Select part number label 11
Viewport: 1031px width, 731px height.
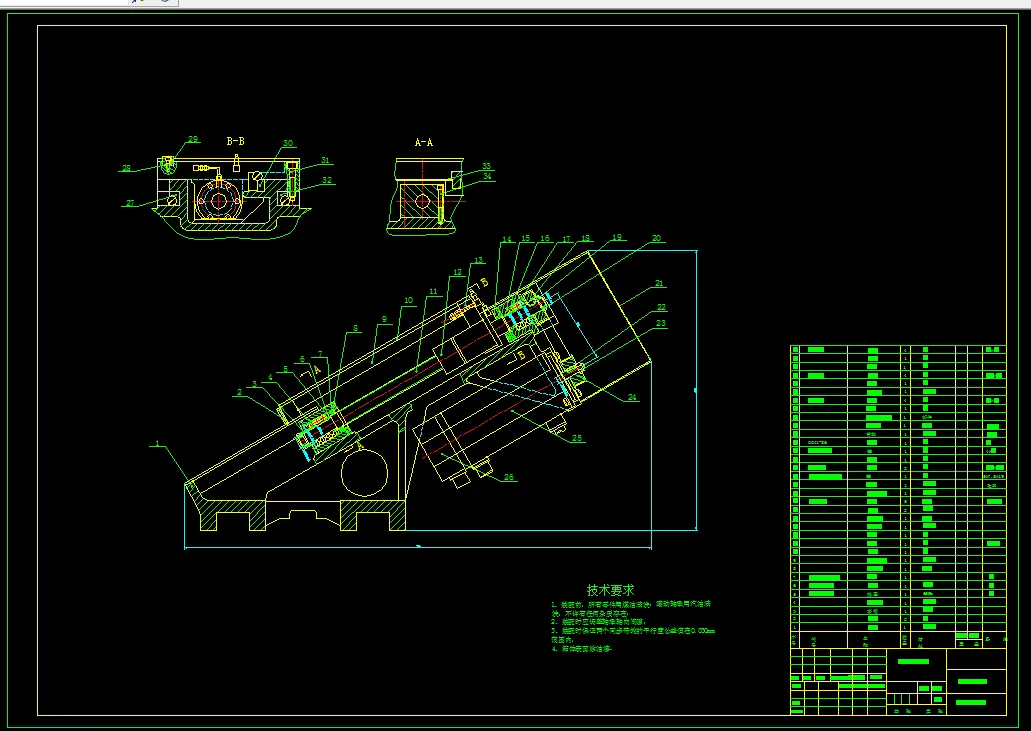point(433,291)
